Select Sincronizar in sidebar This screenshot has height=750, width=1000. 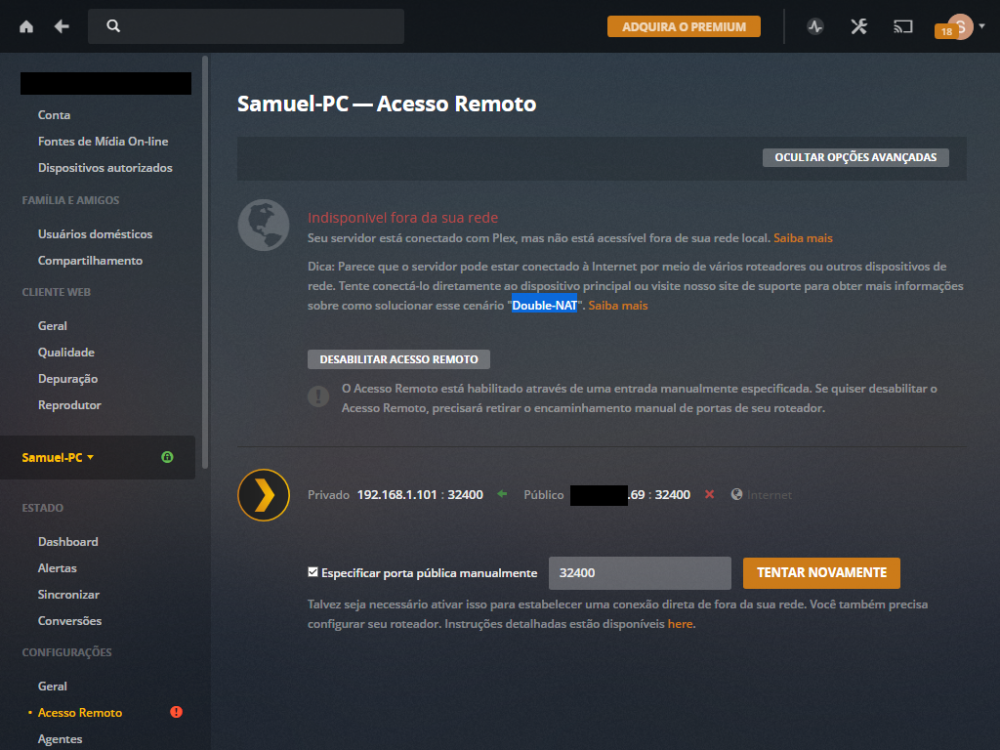pos(68,594)
